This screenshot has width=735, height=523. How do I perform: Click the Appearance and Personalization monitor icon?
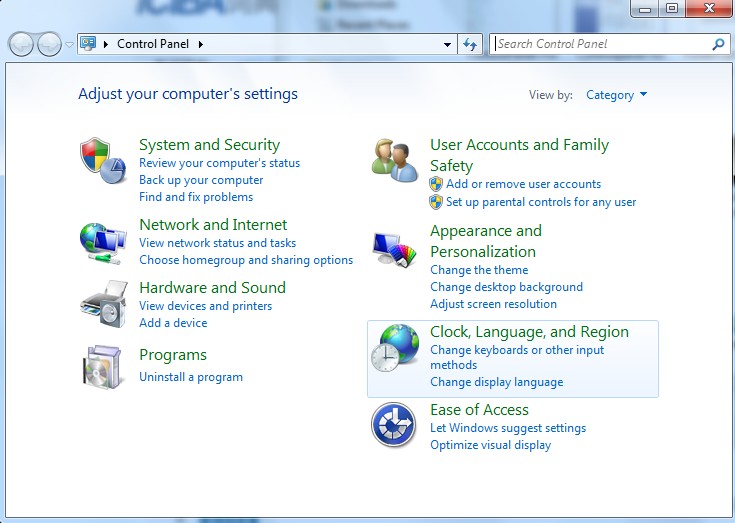[x=395, y=250]
